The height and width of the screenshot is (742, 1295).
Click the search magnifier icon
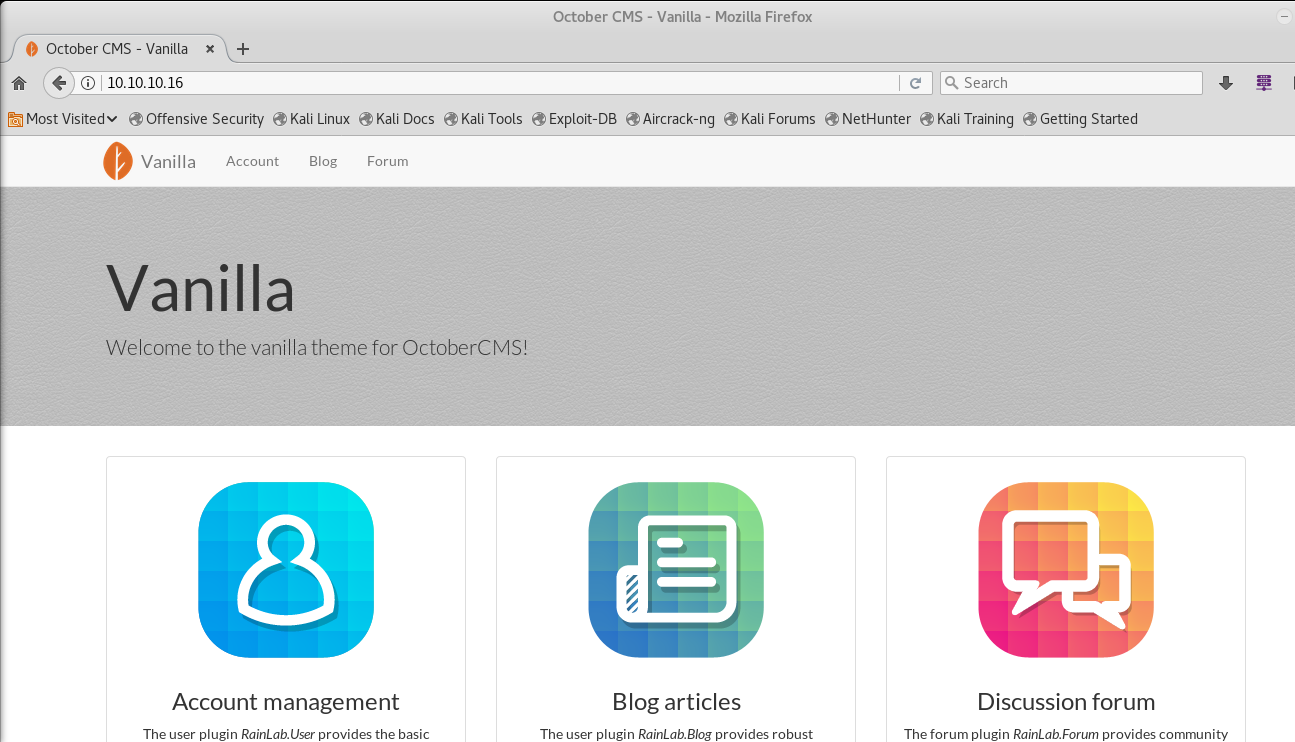pyautogui.click(x=952, y=83)
